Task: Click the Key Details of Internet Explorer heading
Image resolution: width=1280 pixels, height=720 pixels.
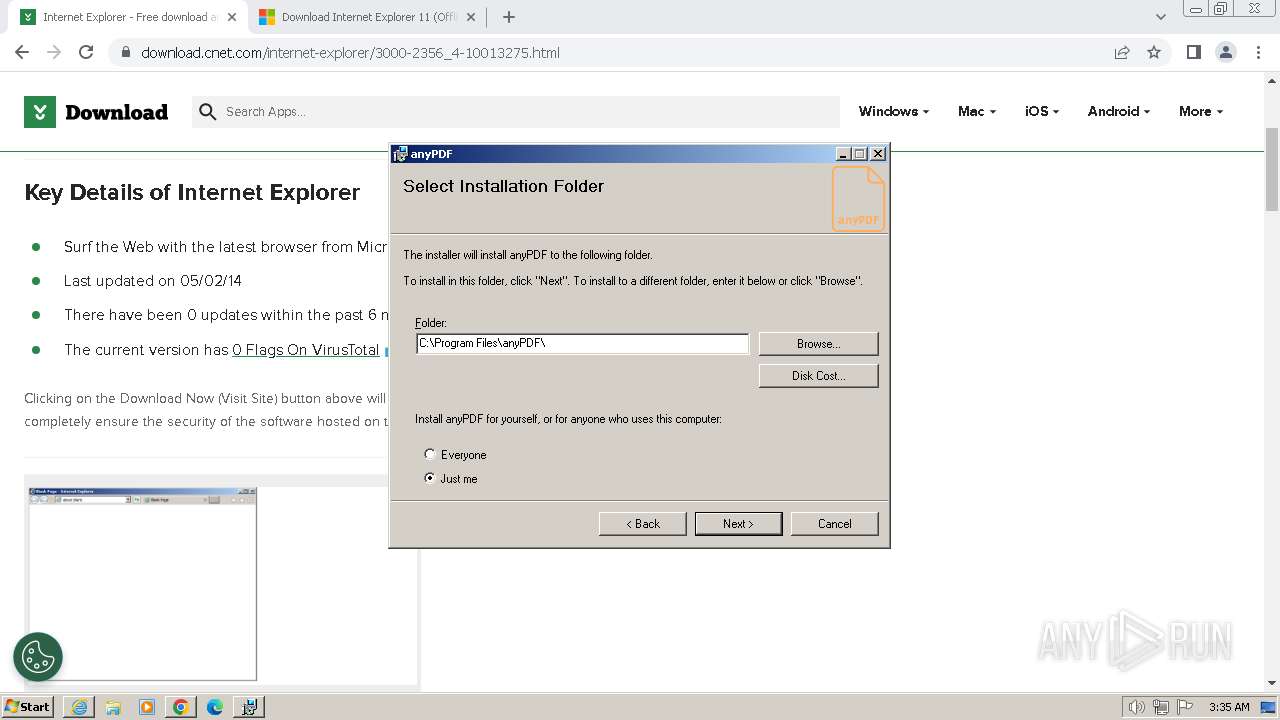Action: (192, 193)
